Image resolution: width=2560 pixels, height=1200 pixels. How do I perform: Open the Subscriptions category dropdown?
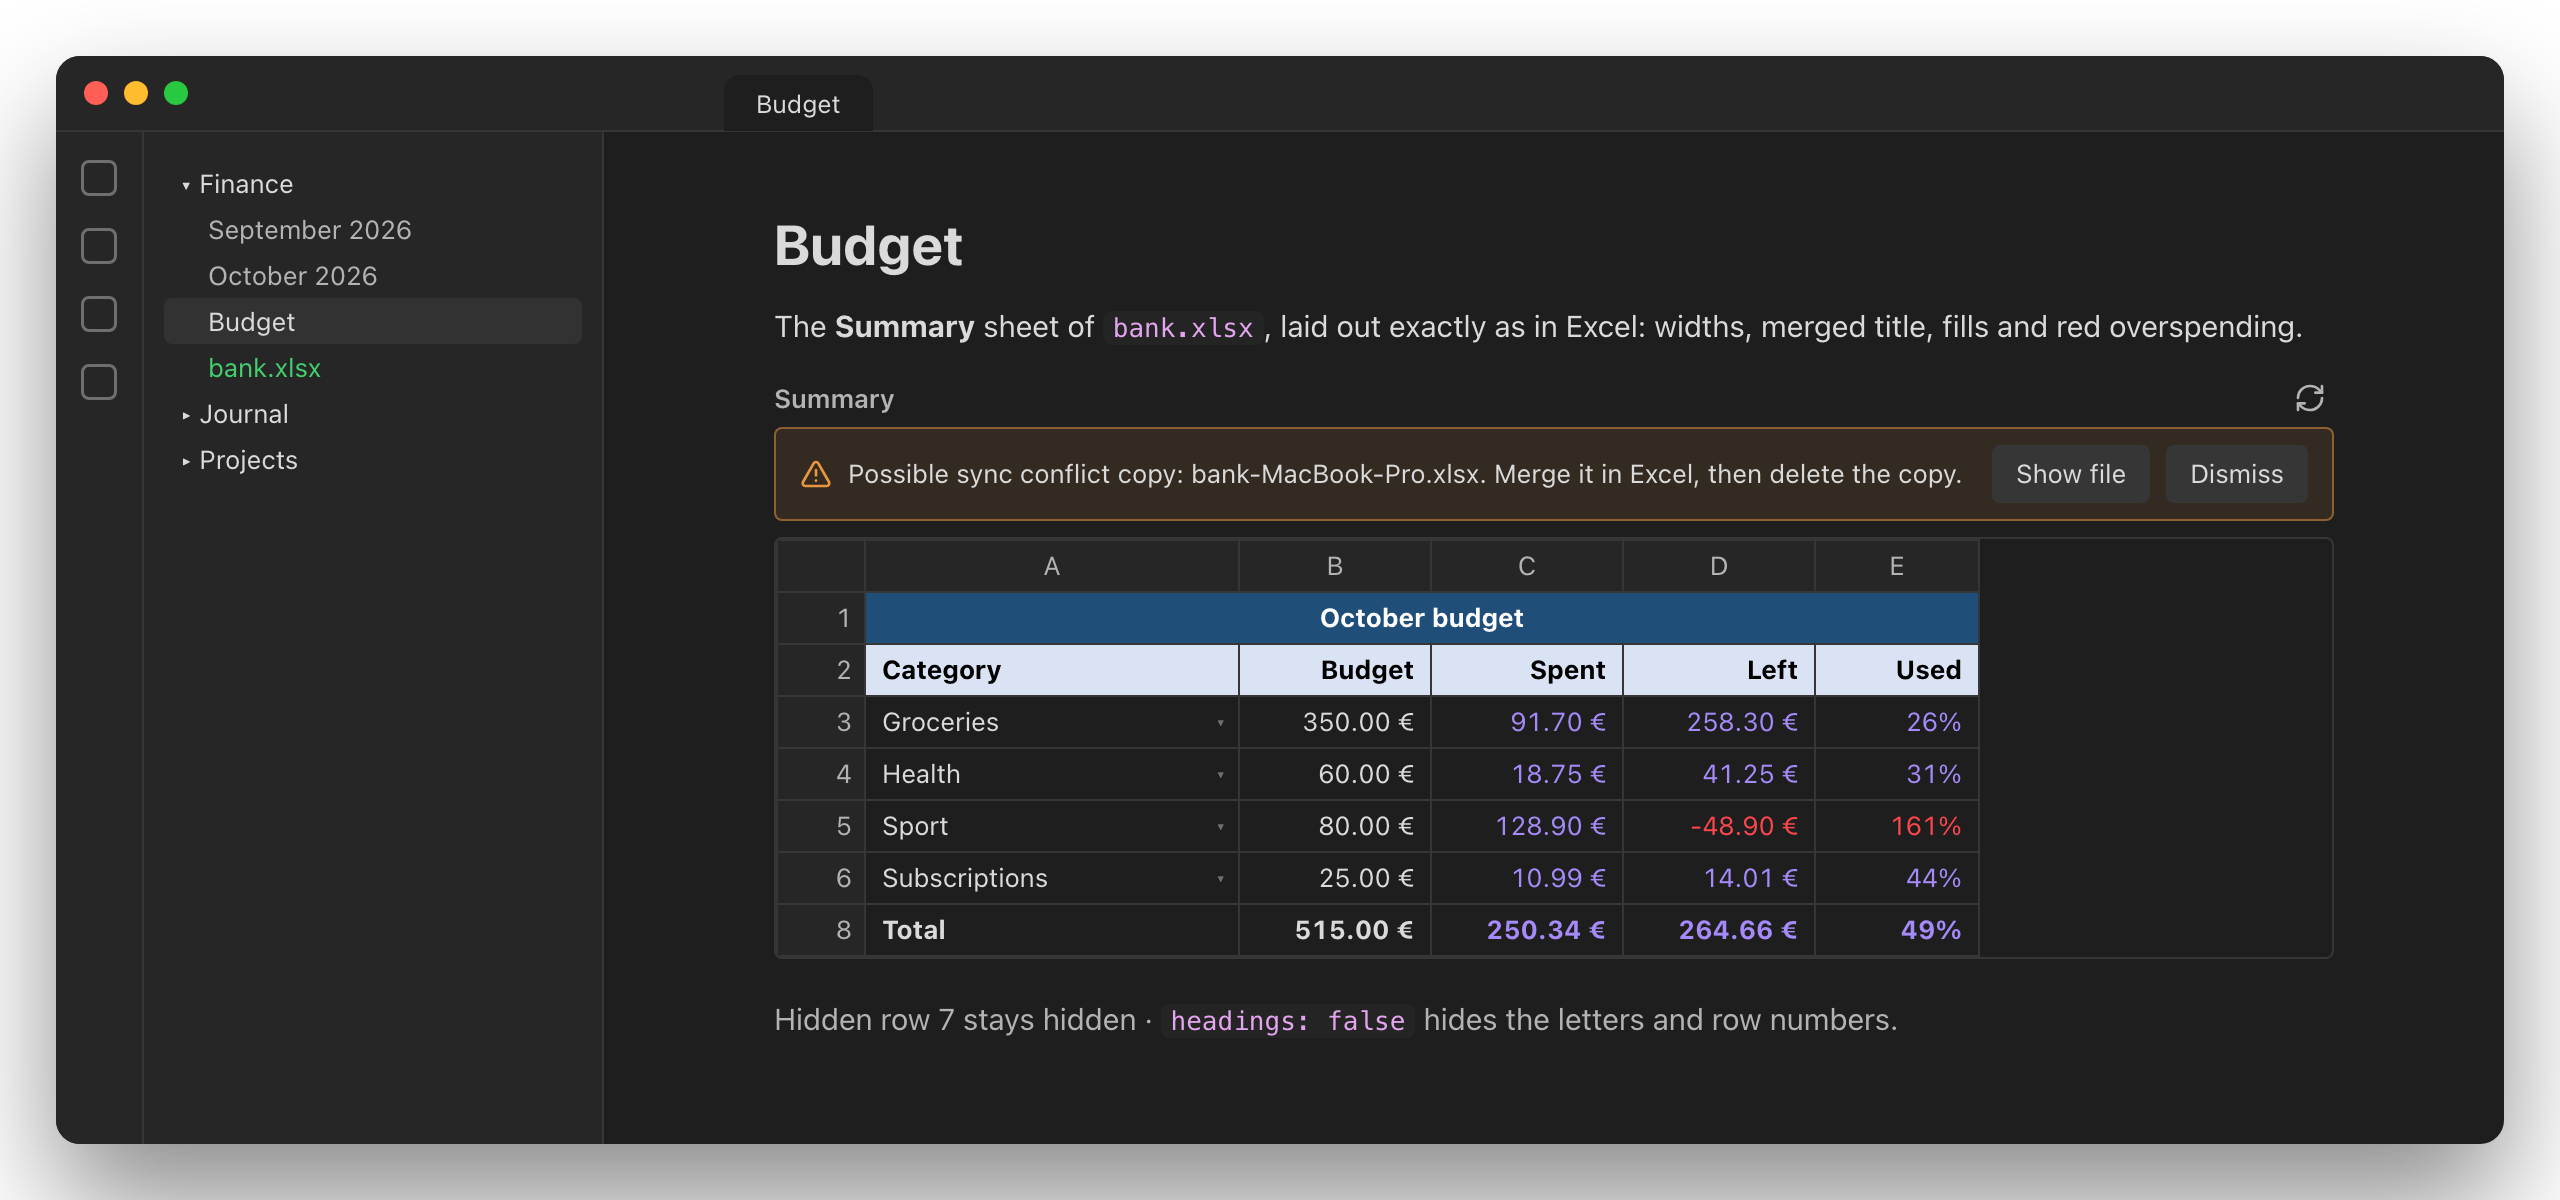click(1220, 879)
